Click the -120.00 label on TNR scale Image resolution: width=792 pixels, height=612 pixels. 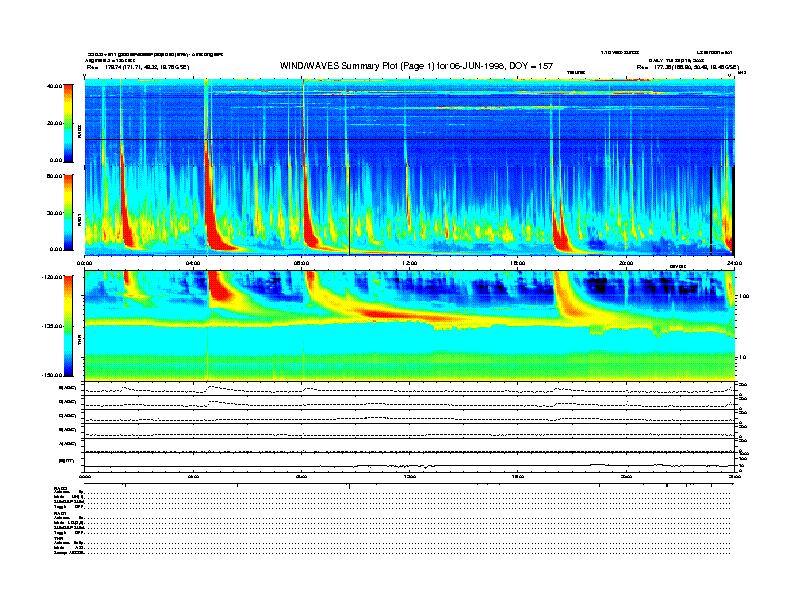[x=52, y=277]
